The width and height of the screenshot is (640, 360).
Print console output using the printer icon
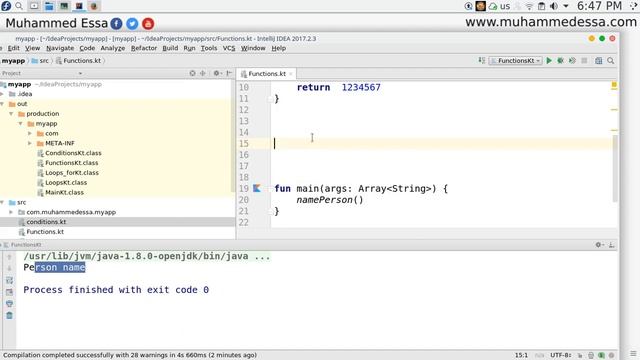pos(9,304)
